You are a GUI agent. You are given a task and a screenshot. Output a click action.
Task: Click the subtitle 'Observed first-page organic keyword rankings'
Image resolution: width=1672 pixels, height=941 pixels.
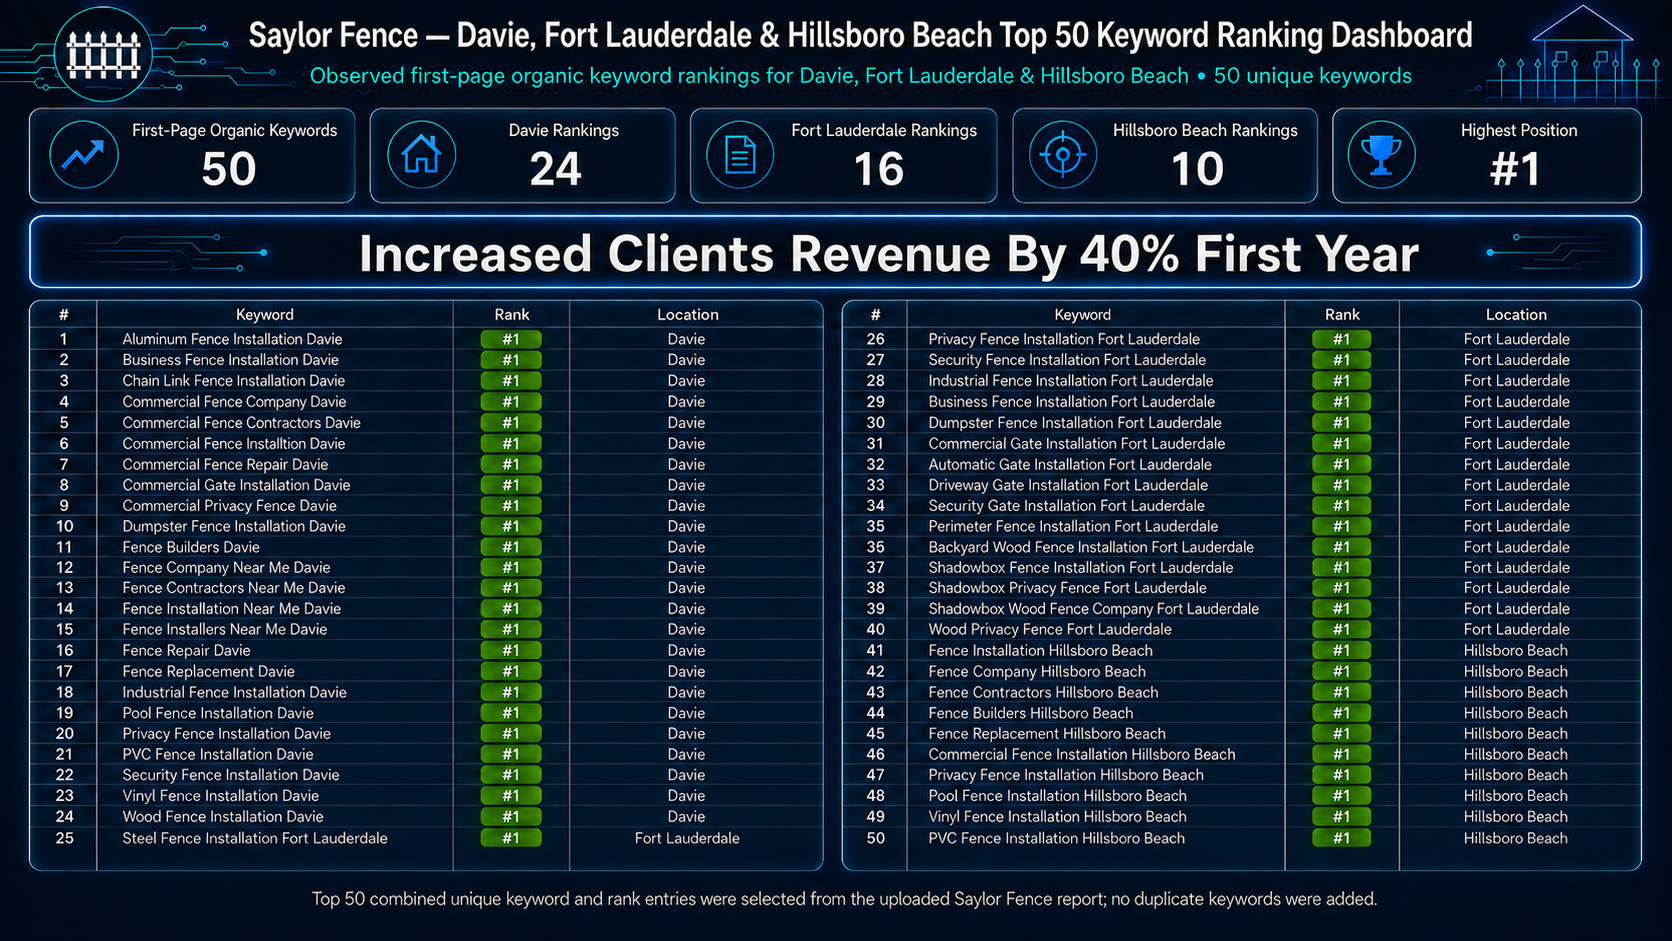click(x=860, y=76)
